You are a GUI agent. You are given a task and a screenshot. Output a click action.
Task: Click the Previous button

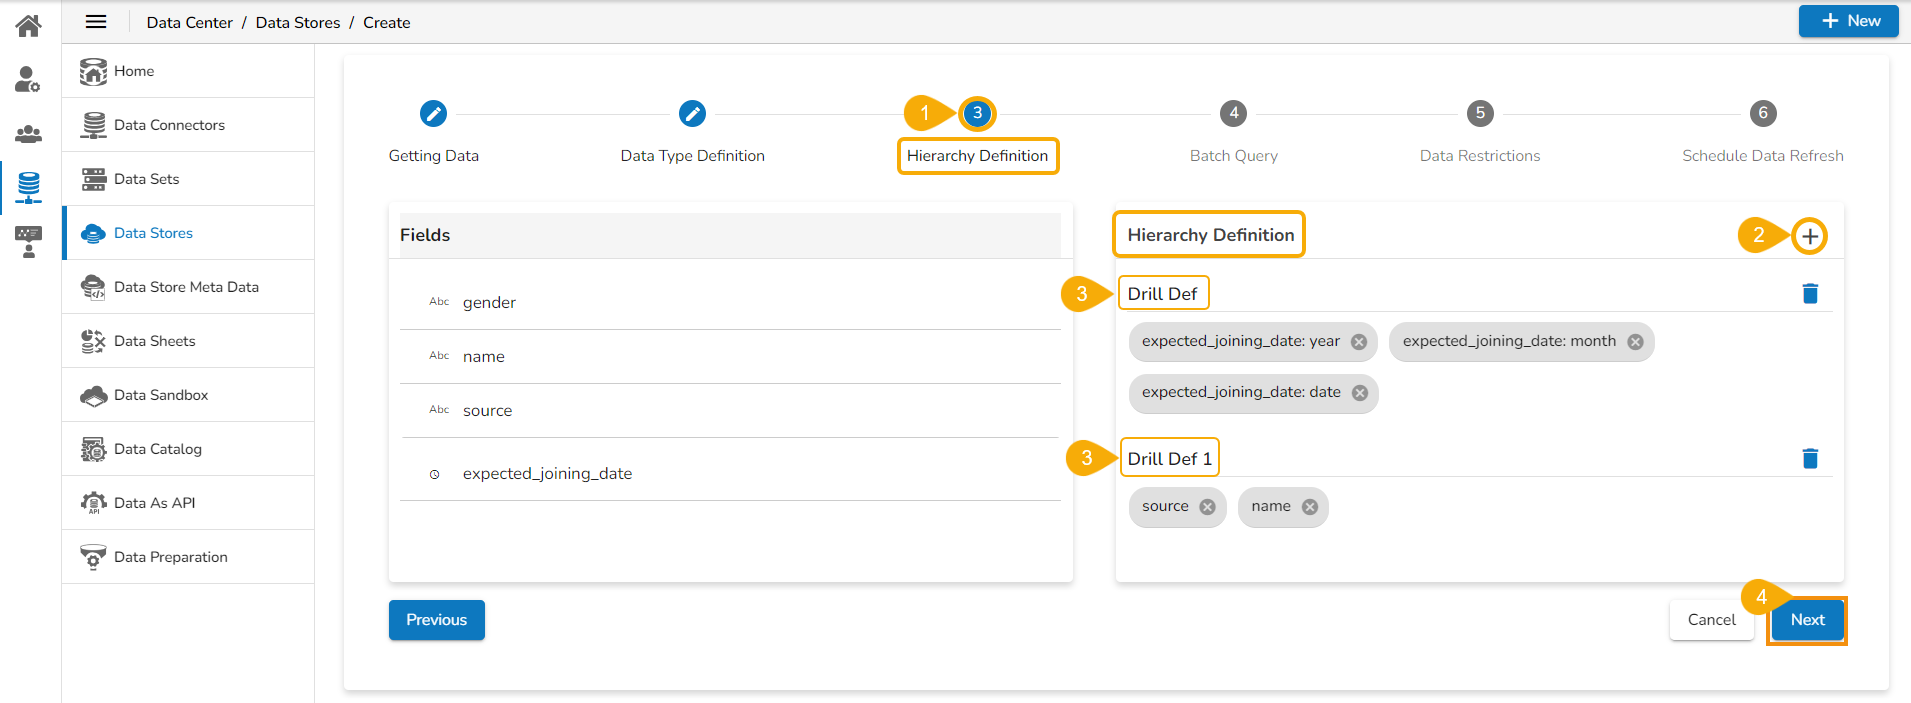pyautogui.click(x=436, y=620)
